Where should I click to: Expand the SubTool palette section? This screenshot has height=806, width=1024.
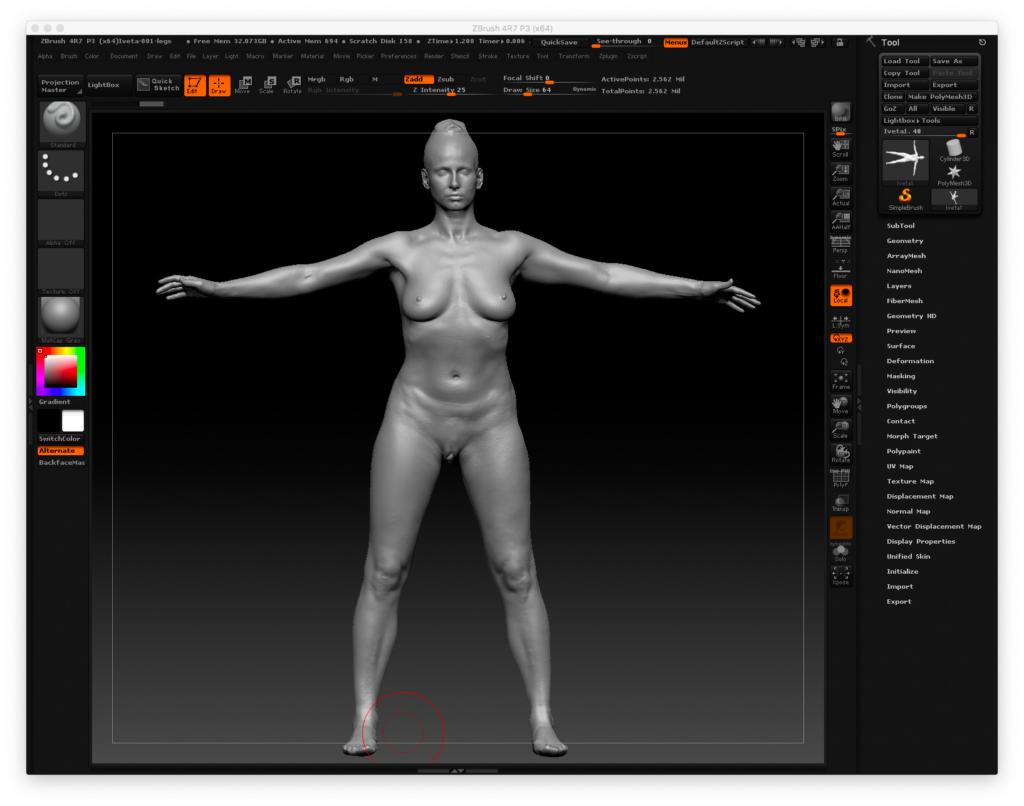click(x=901, y=226)
